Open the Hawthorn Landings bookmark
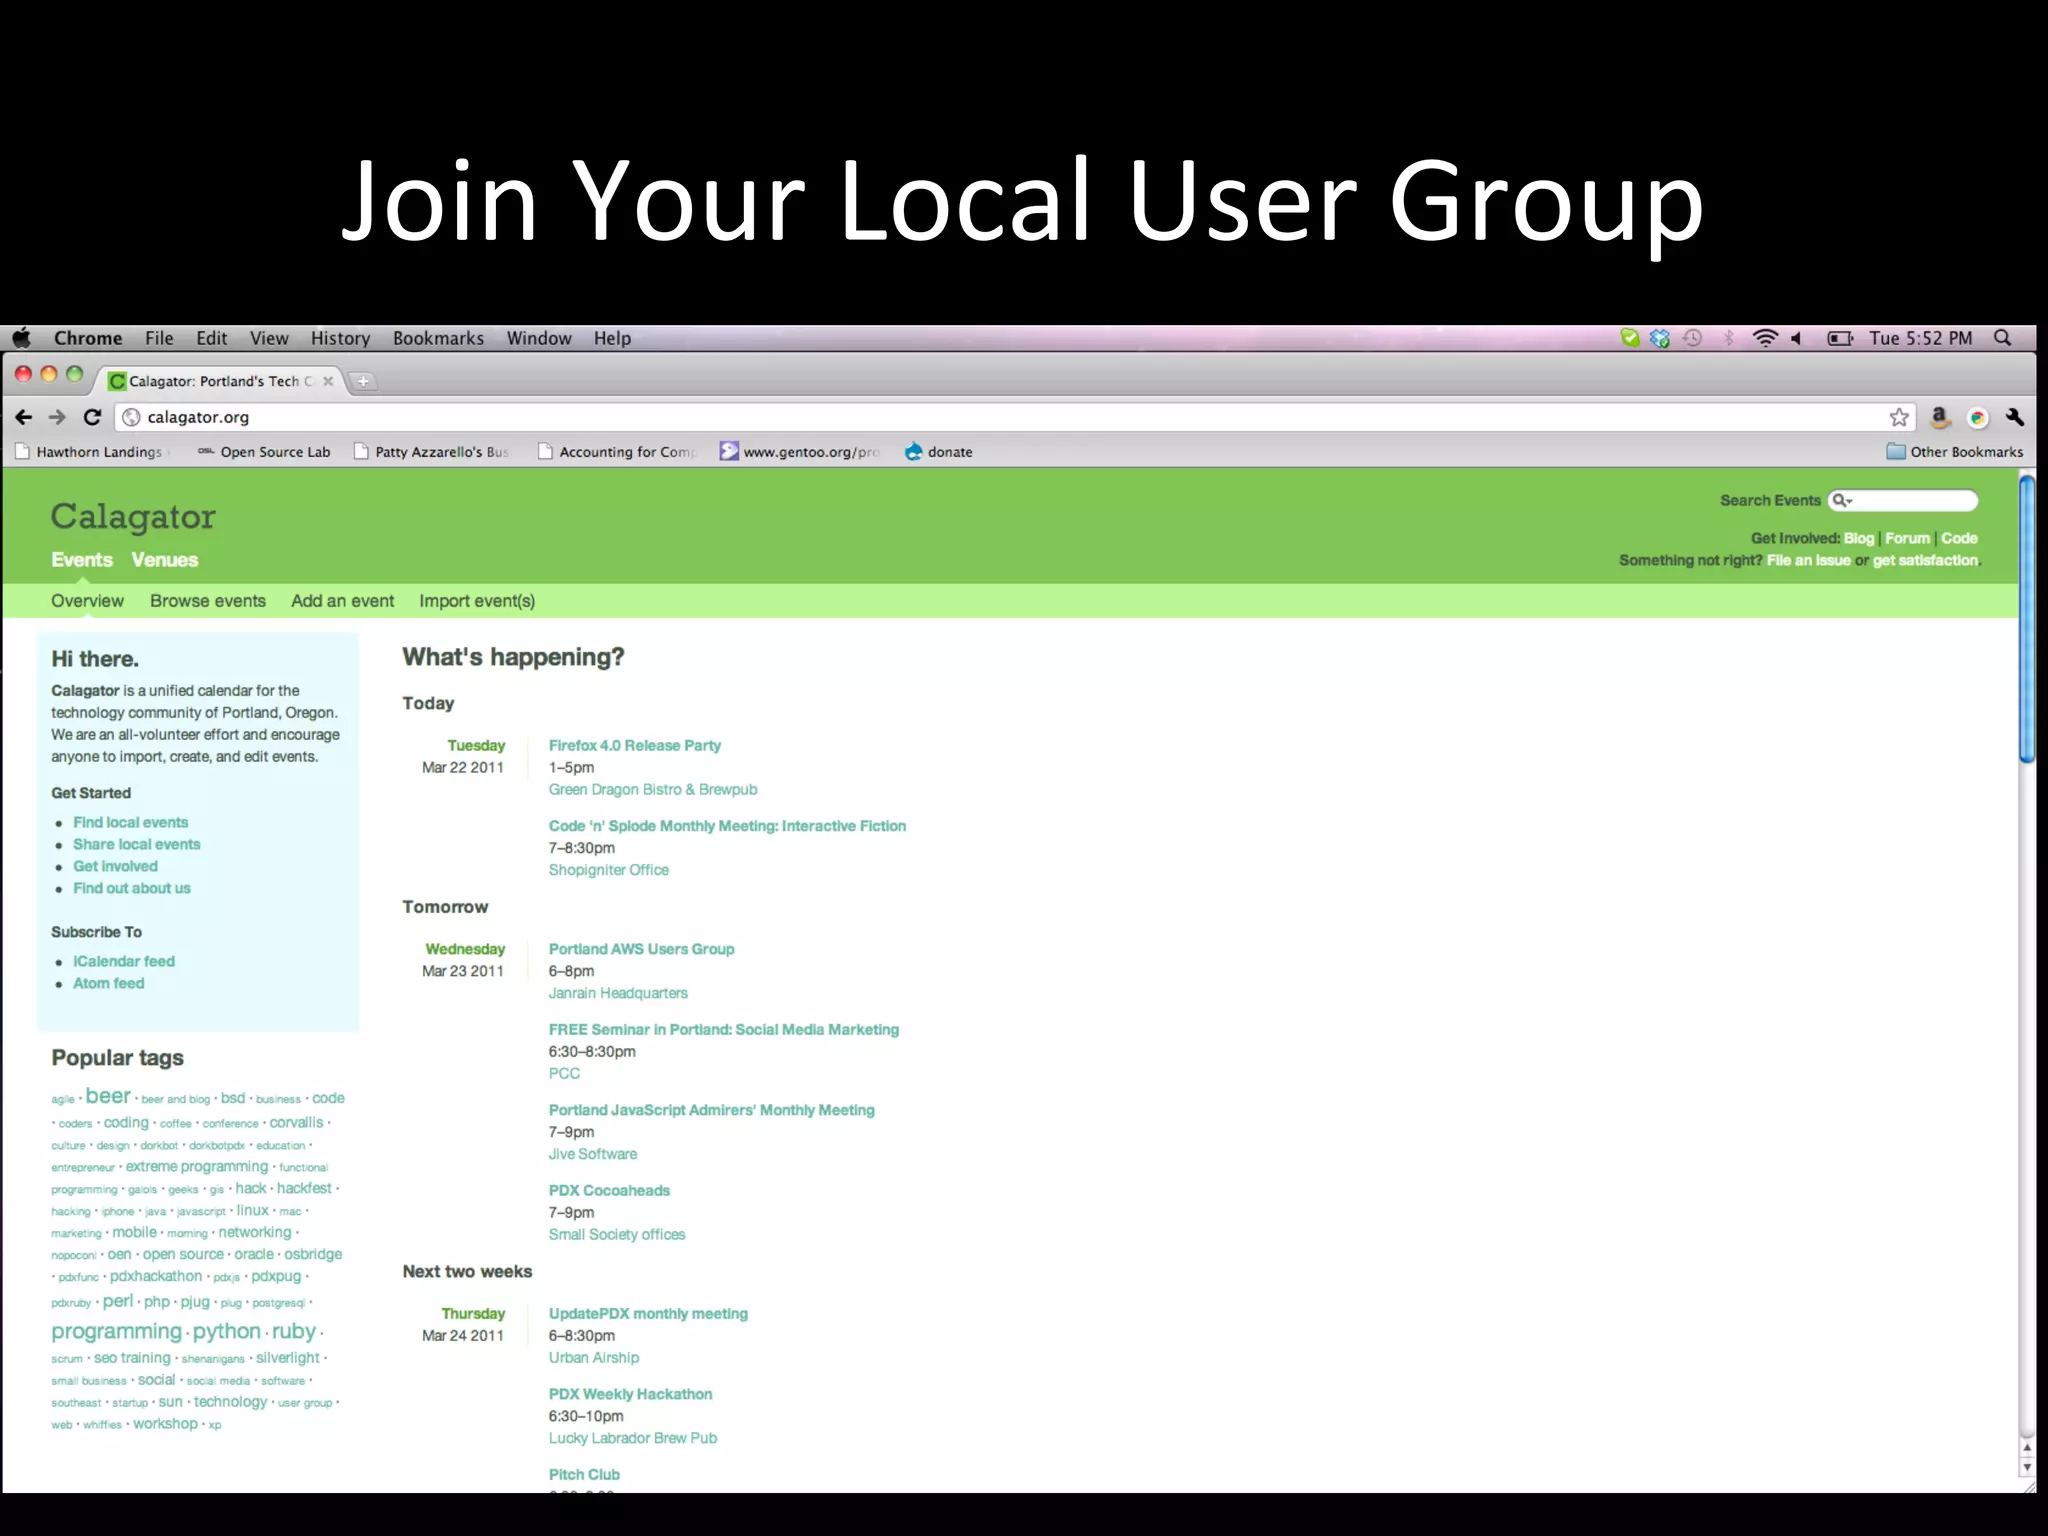This screenshot has height=1536, width=2048. (x=92, y=452)
